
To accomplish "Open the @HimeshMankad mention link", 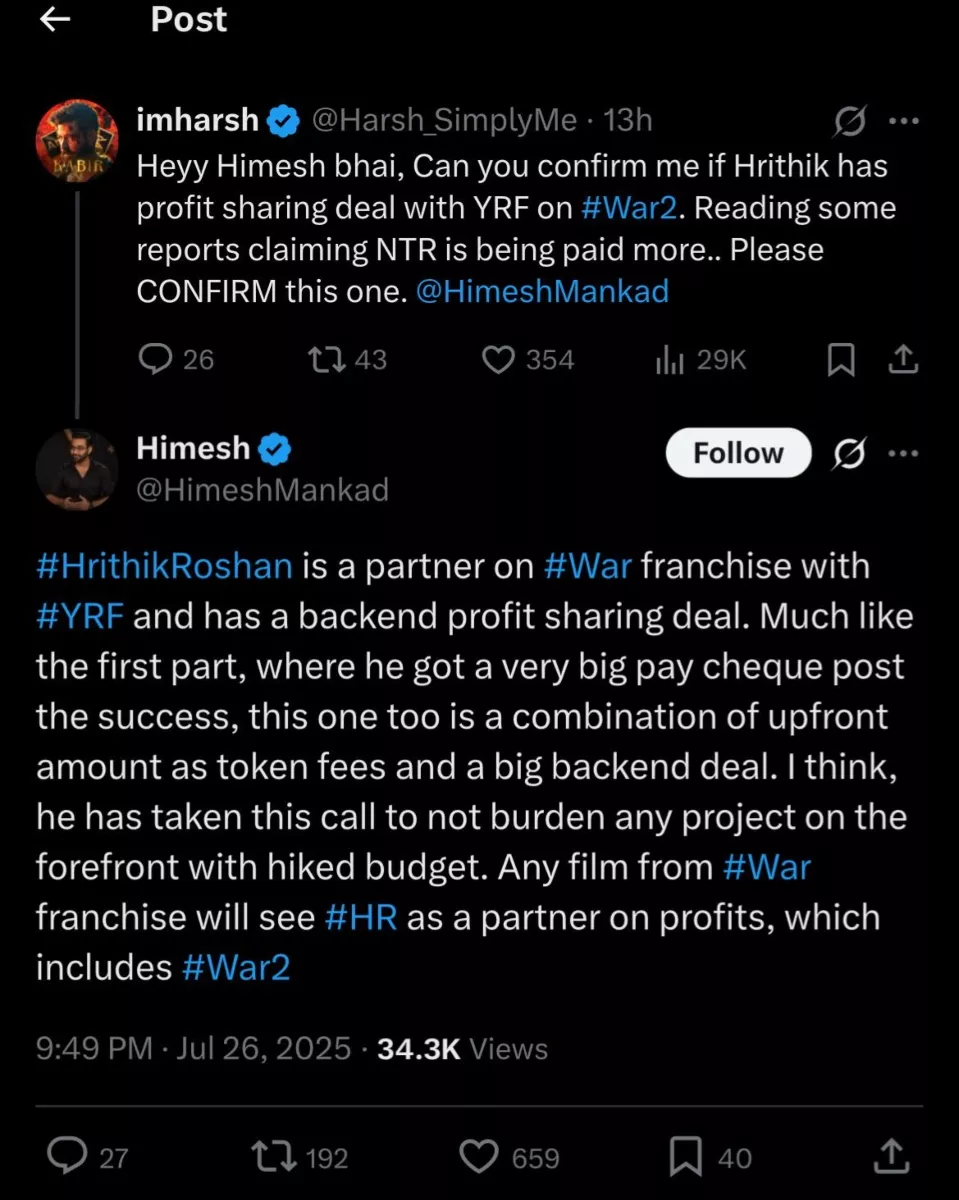I will point(542,292).
